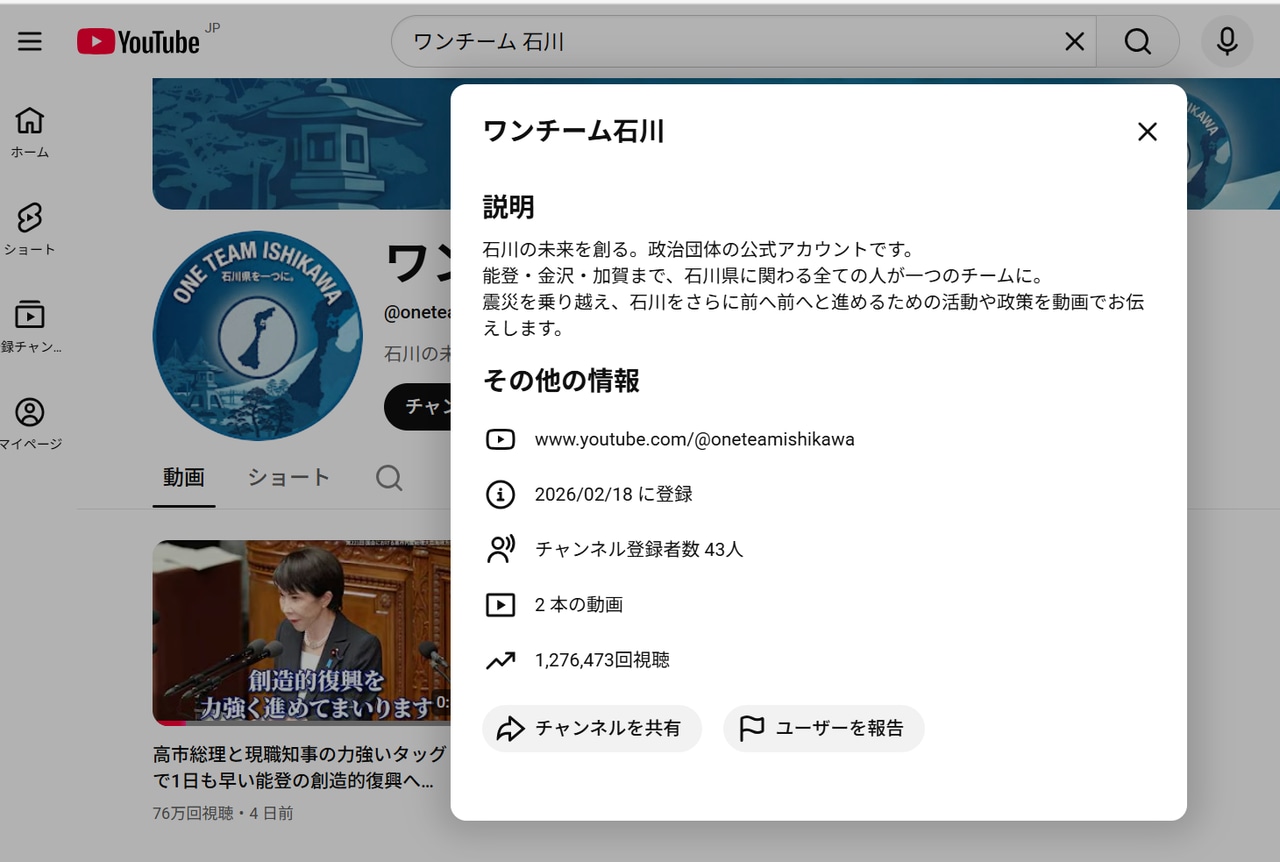Click the subscriber count icon

pos(500,549)
